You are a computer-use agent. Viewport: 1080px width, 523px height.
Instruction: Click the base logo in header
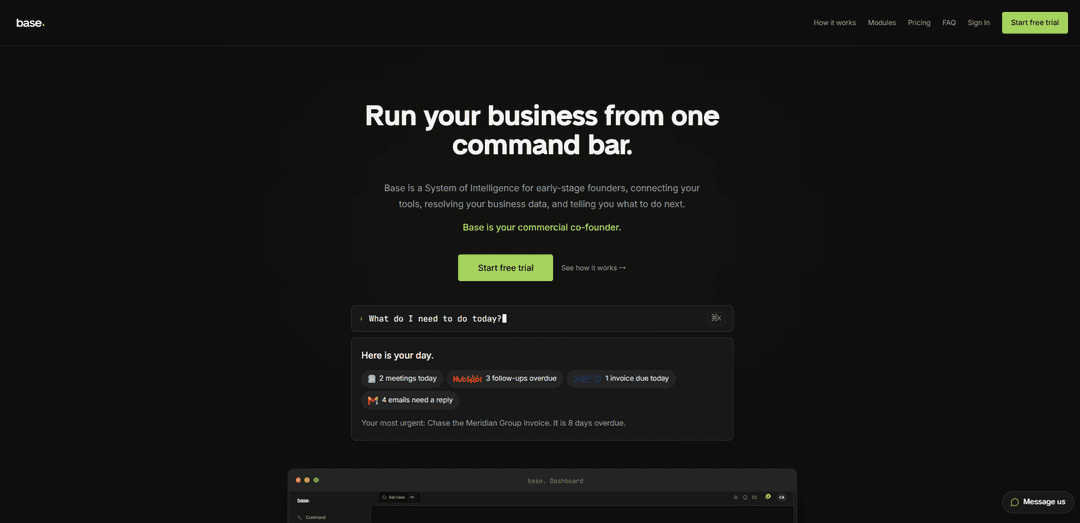tap(30, 23)
